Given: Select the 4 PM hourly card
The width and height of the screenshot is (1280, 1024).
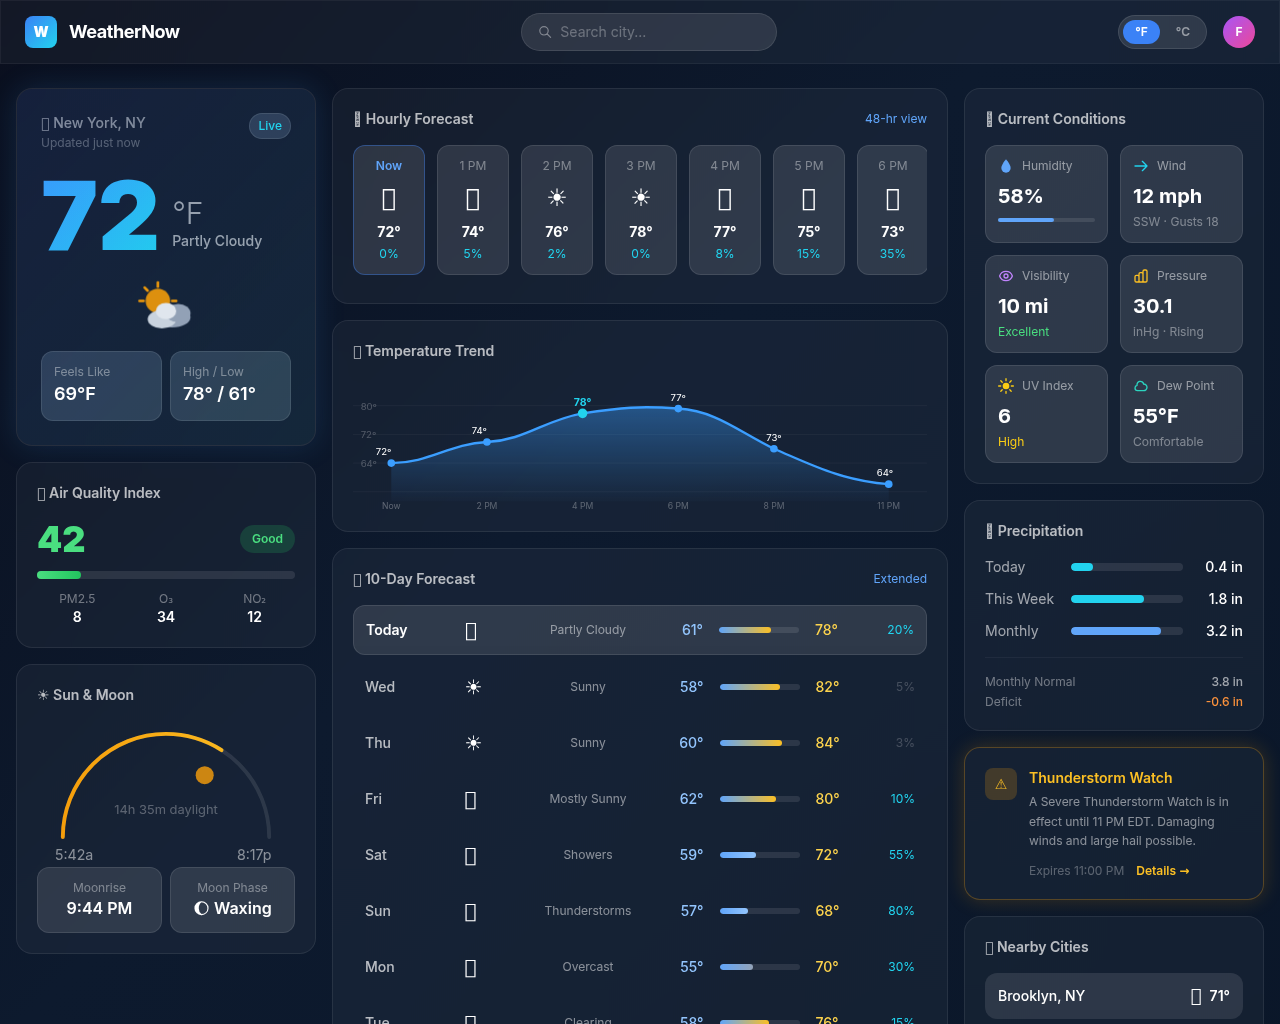Looking at the screenshot, I should tap(725, 210).
